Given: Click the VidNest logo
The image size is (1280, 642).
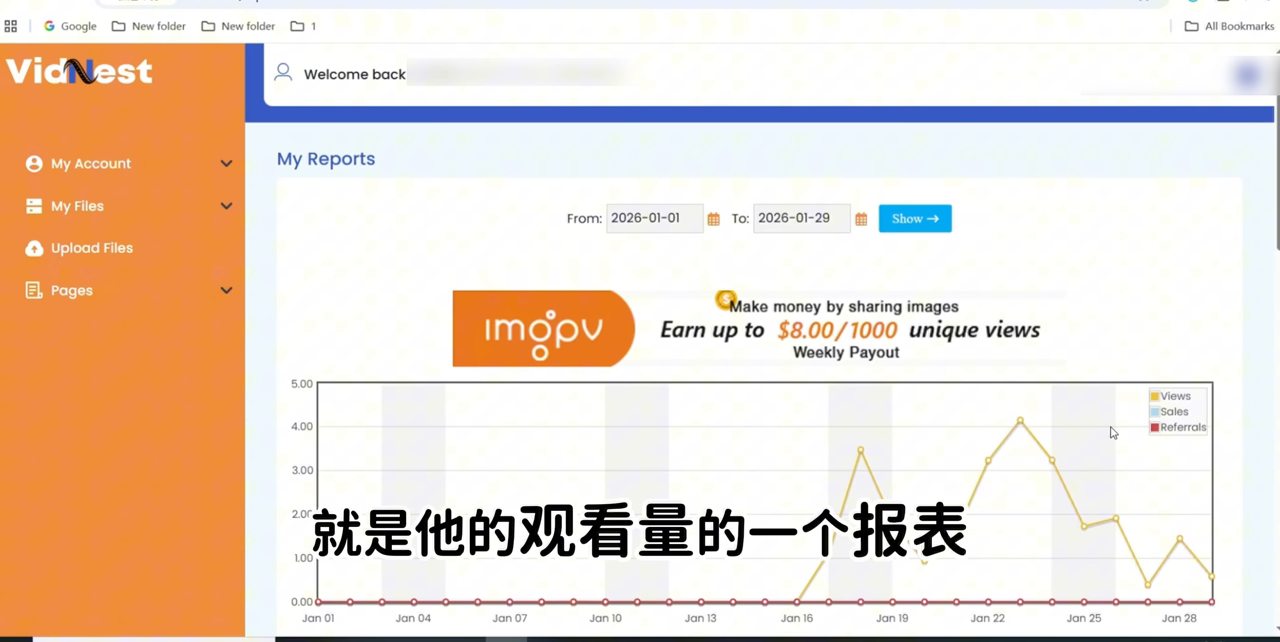Looking at the screenshot, I should 79,71.
